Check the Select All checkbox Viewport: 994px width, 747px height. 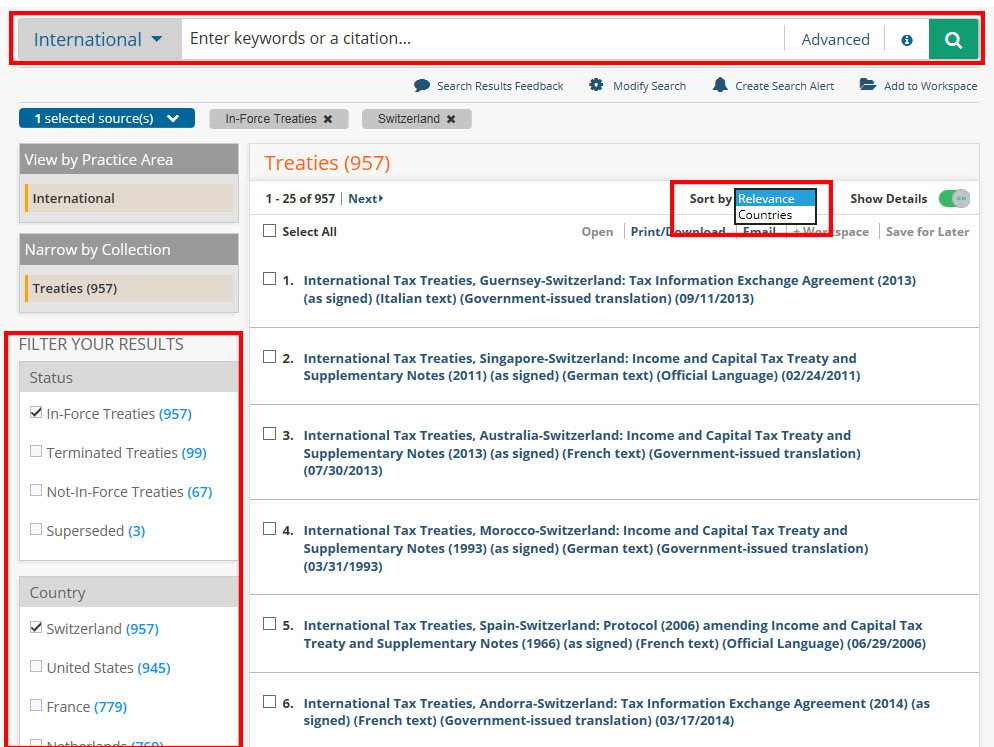pos(269,231)
